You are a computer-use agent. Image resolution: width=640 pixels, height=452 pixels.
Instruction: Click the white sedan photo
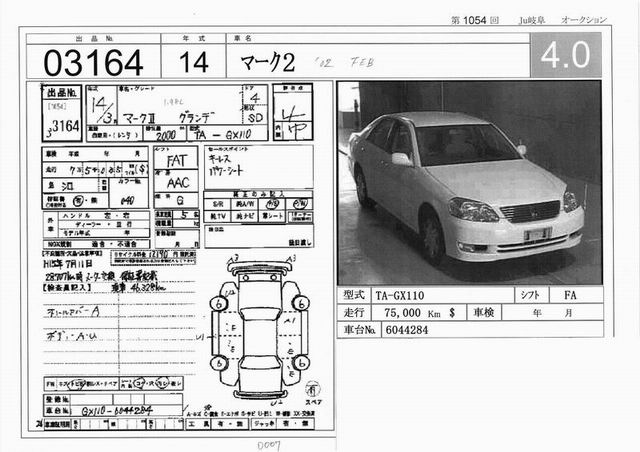[x=468, y=183]
